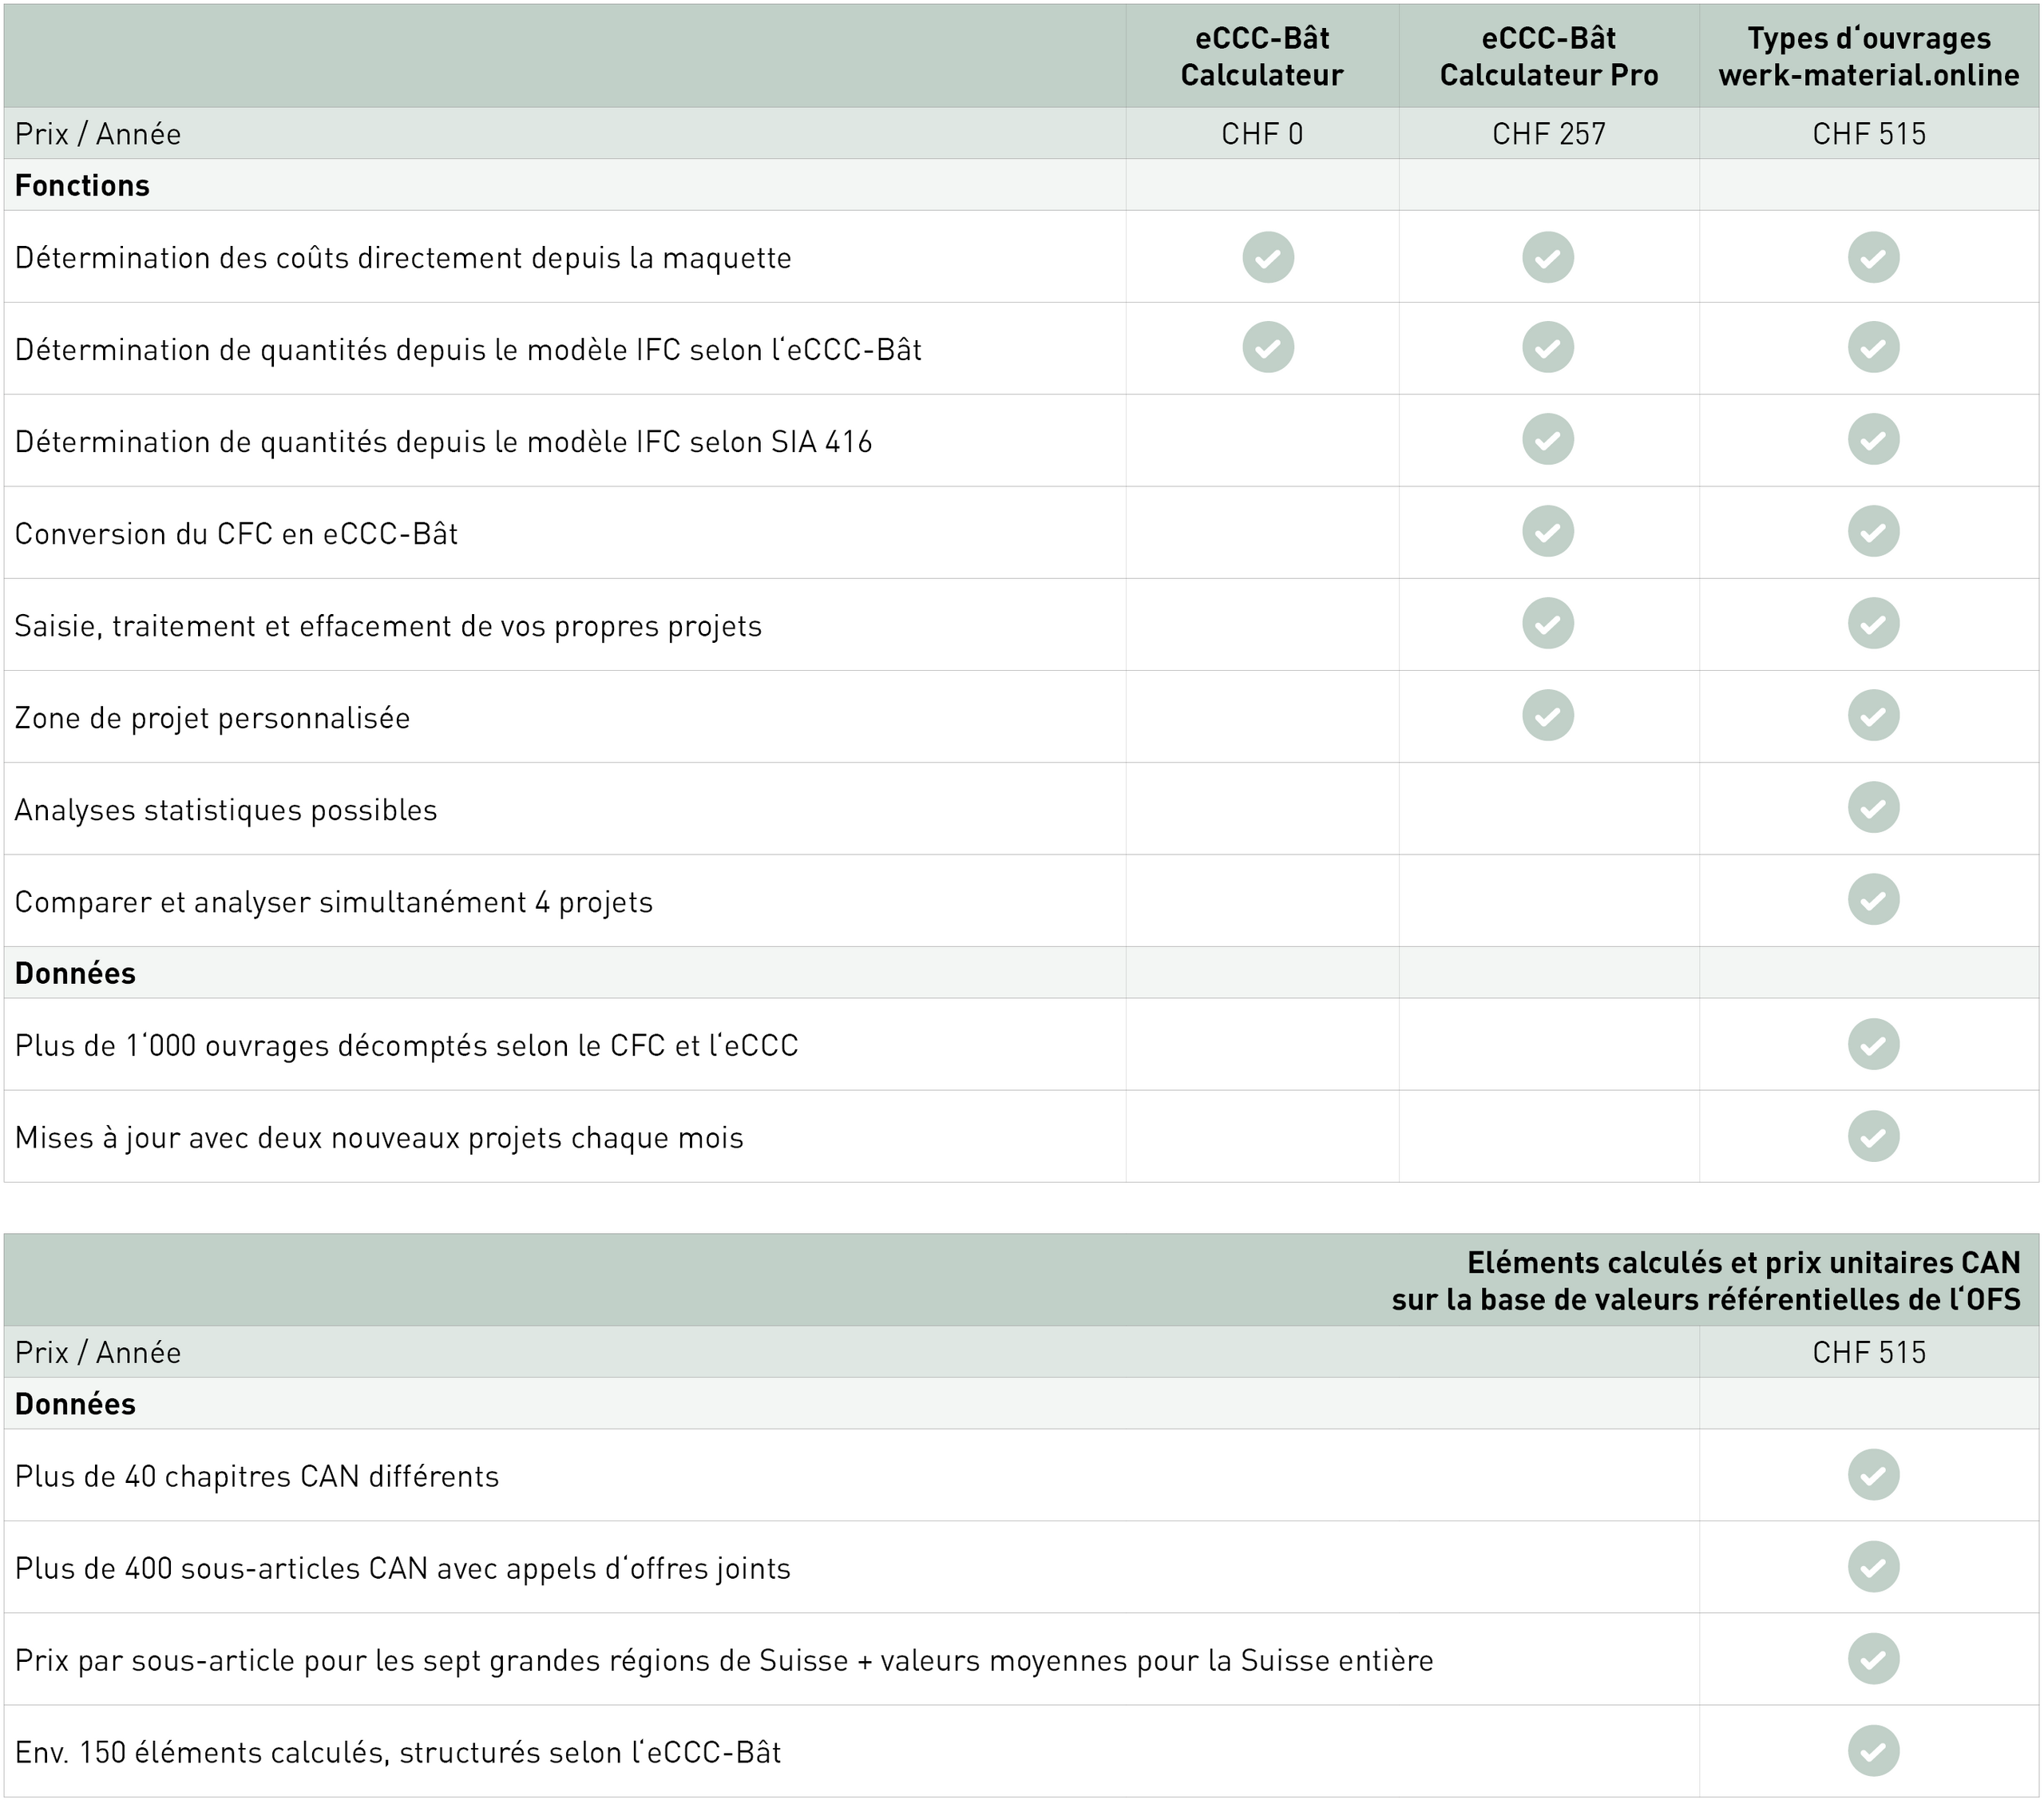Click the text Zone de projet personnalisée
Image resolution: width=2044 pixels, height=1804 pixels.
(212, 718)
